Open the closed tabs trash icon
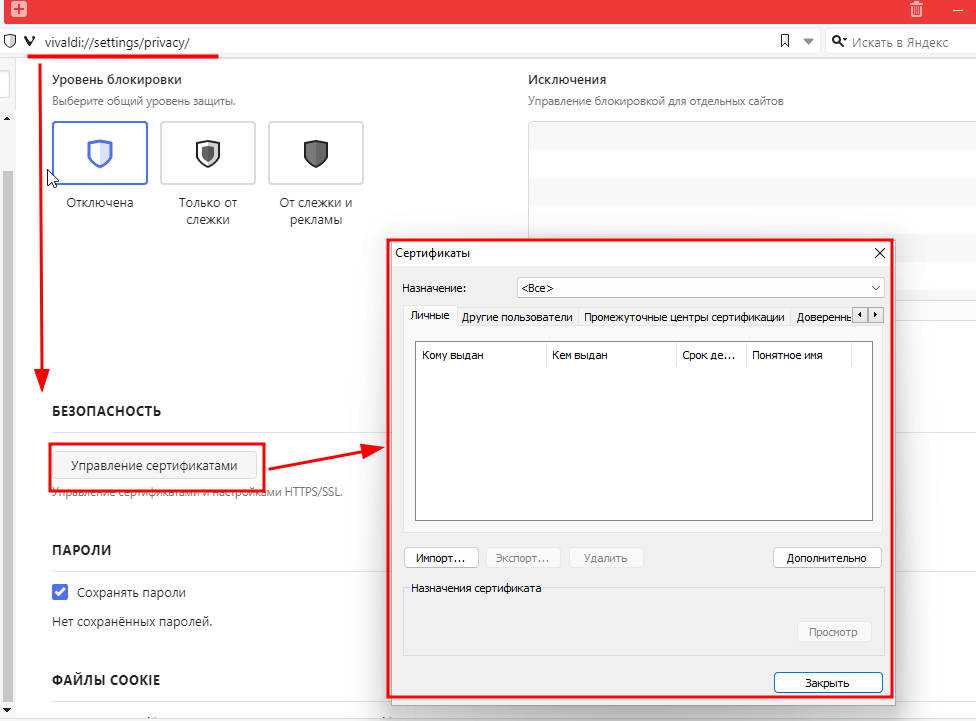The height and width of the screenshot is (721, 976). click(916, 9)
